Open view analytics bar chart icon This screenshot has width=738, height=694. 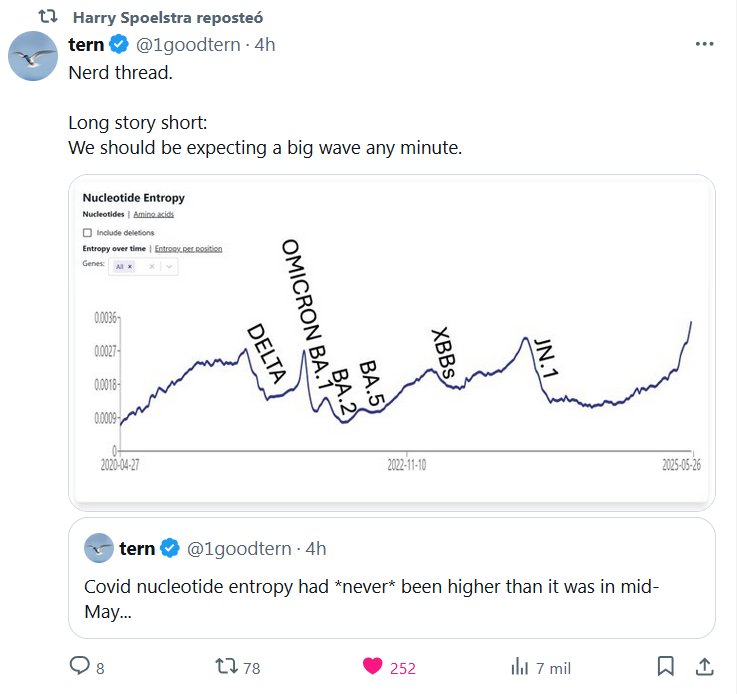[x=519, y=666]
